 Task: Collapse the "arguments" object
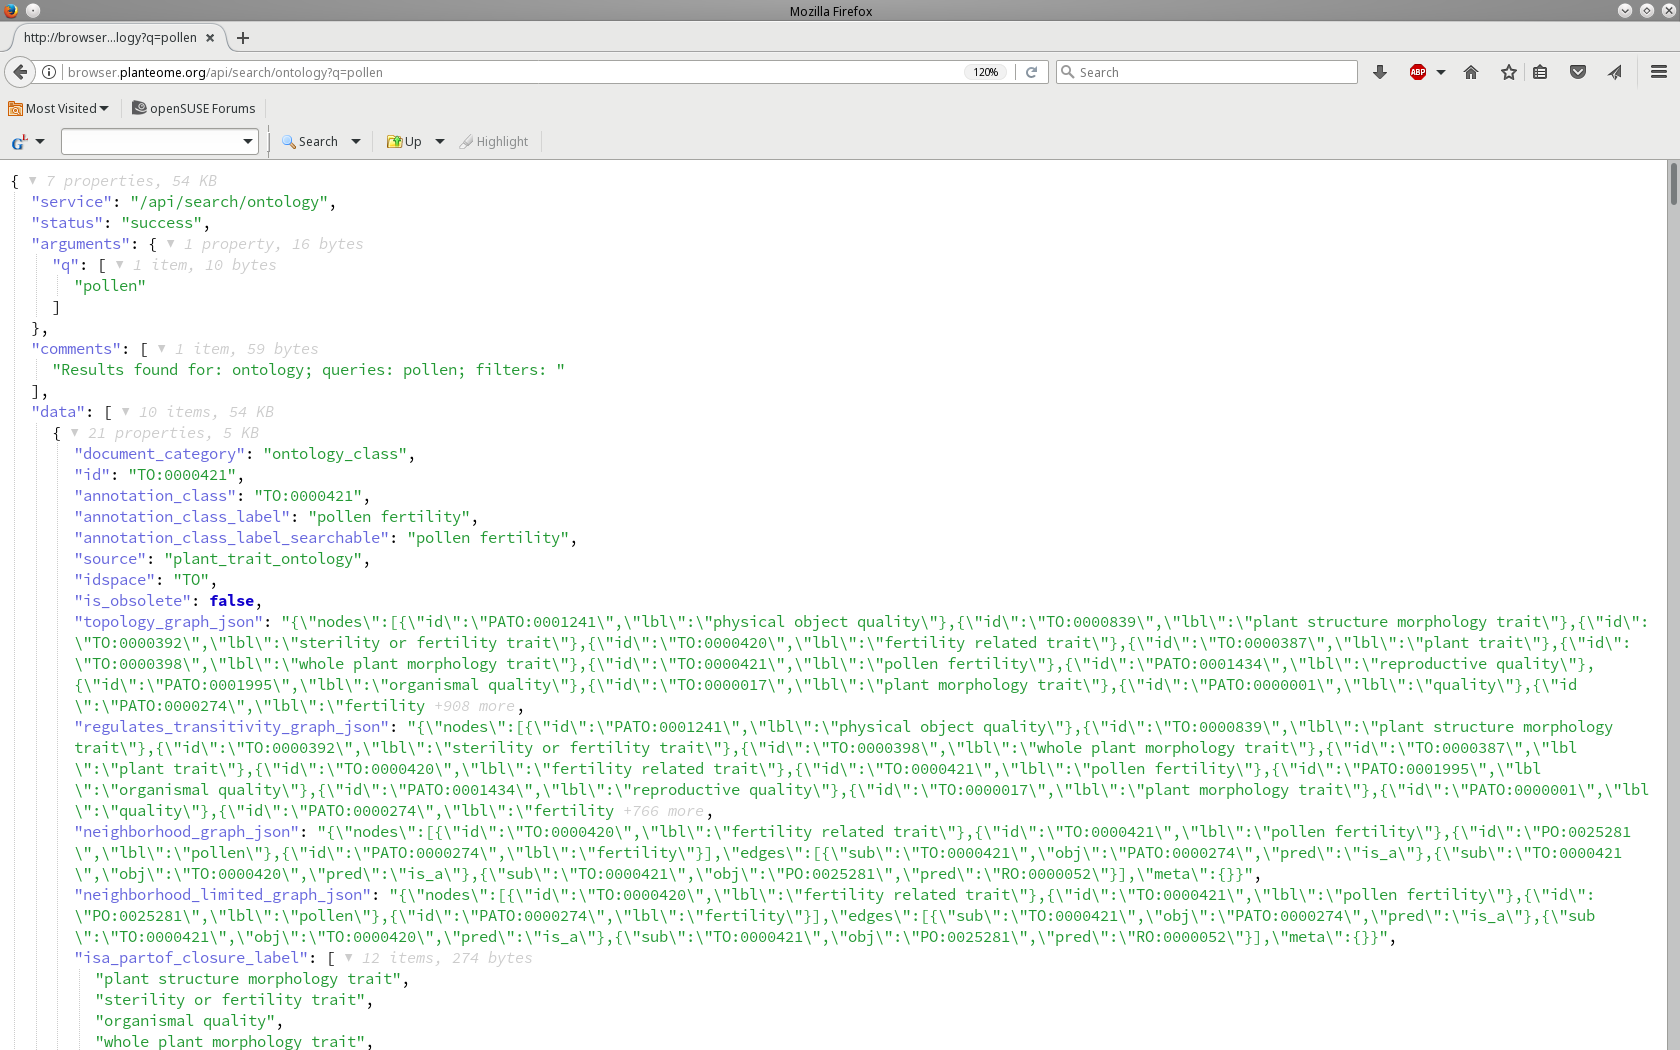tap(171, 244)
